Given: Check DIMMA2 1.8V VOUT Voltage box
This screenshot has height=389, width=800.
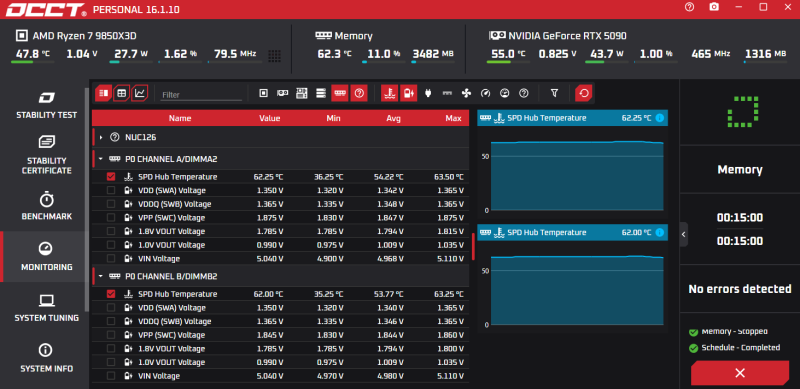Looking at the screenshot, I should click(111, 232).
